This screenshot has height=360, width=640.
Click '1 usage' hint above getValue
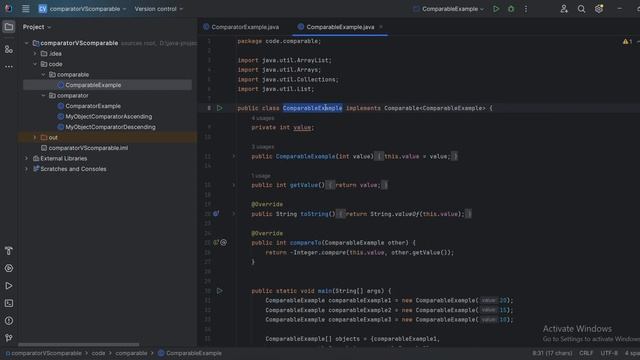point(261,176)
